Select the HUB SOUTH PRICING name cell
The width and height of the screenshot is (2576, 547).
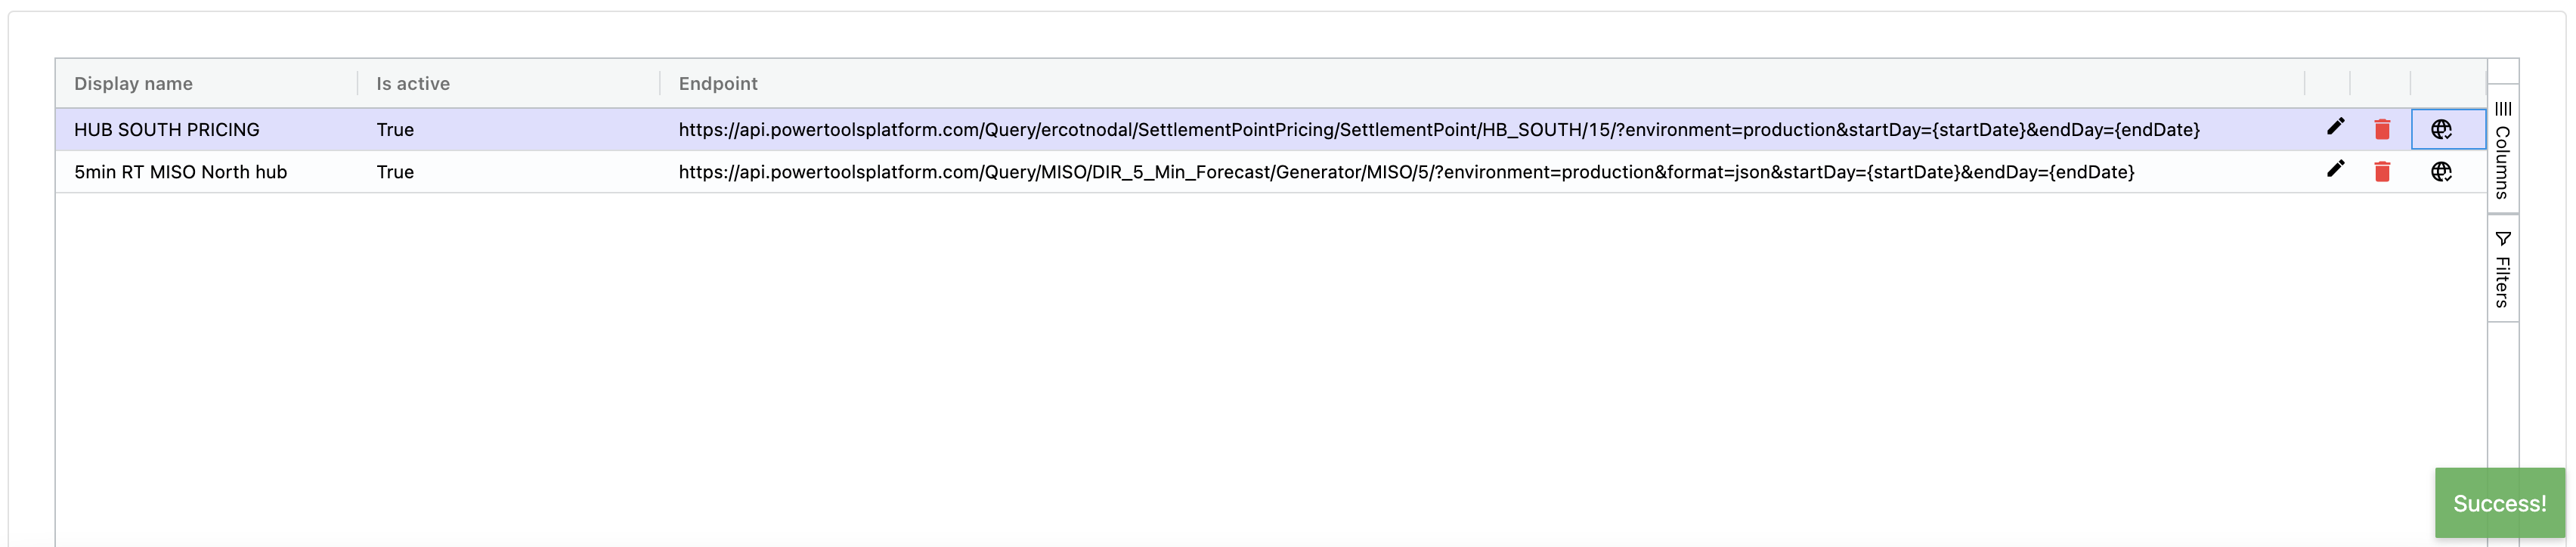(206, 130)
